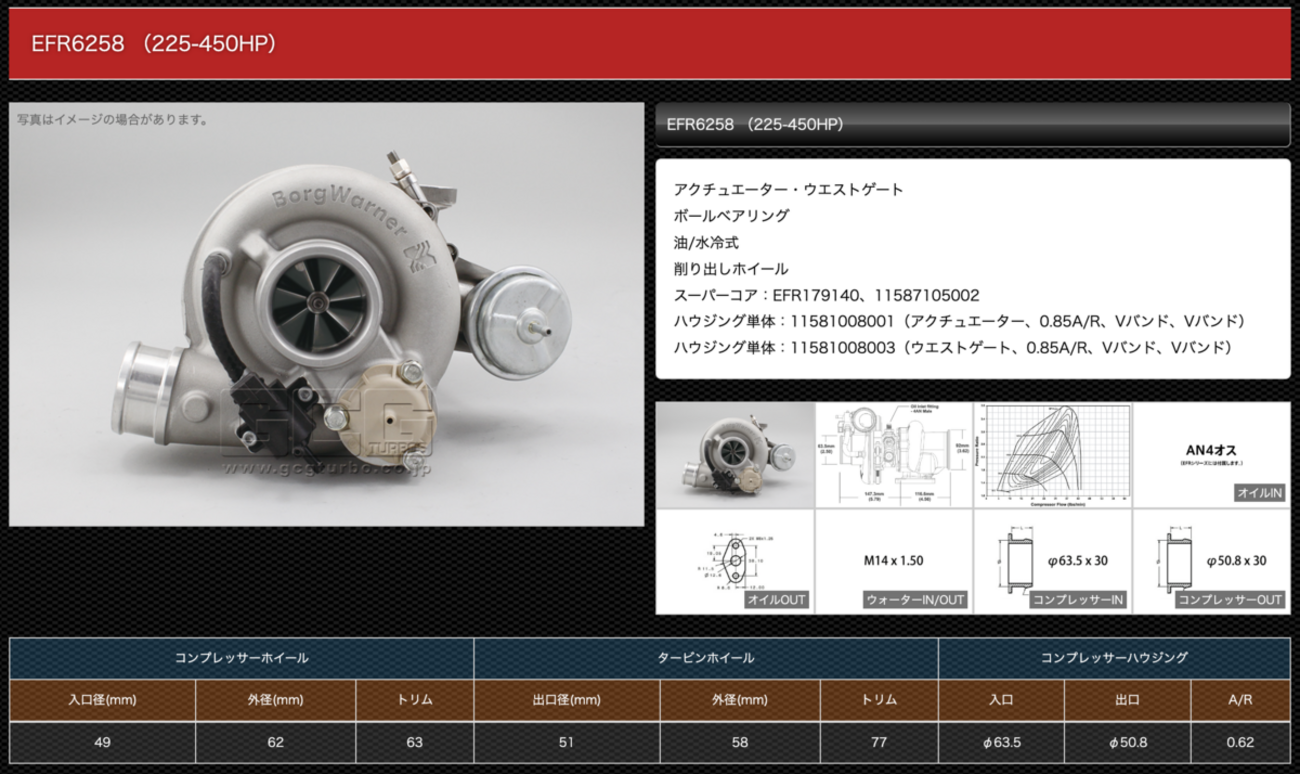The height and width of the screenshot is (774, 1300).
Task: Click the text ボールベアリング
Action: click(731, 215)
